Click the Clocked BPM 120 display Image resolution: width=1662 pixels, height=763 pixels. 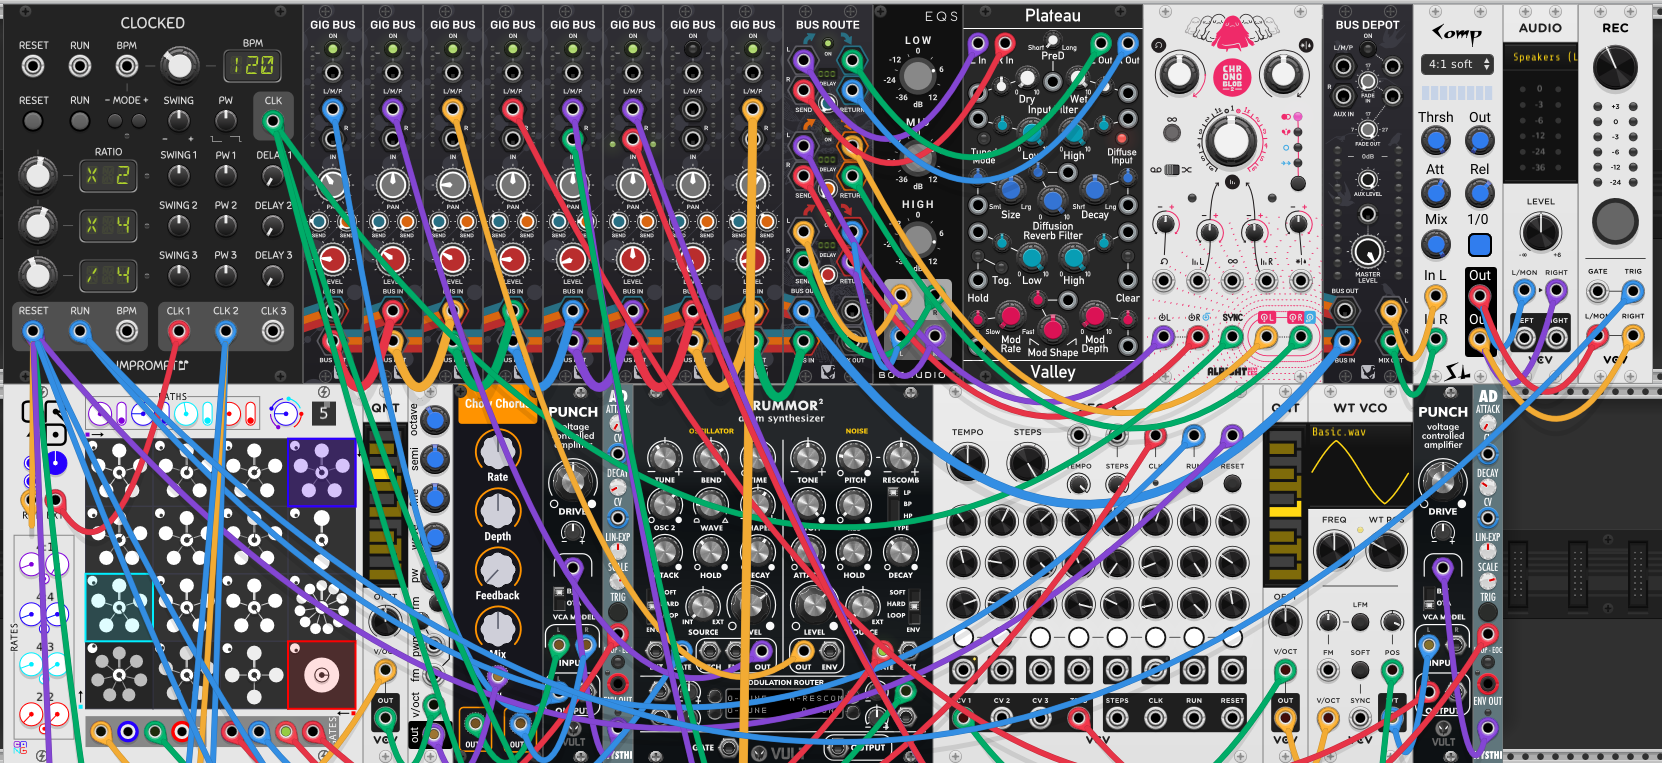coord(252,66)
